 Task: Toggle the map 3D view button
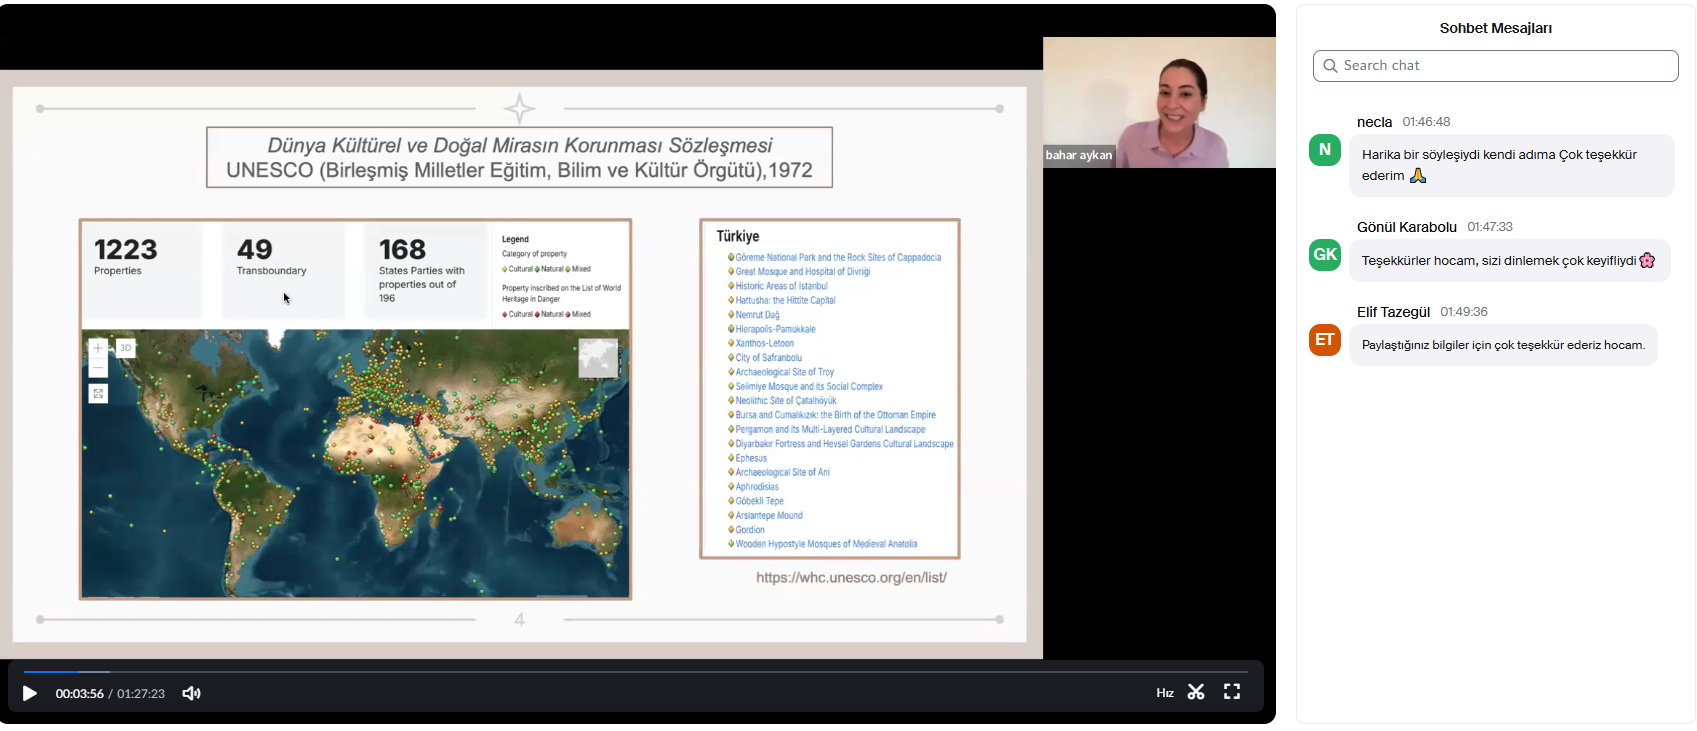125,348
